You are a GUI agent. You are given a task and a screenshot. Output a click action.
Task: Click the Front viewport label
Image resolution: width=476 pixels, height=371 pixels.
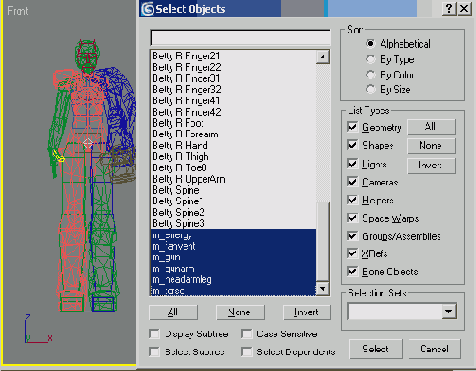18,11
